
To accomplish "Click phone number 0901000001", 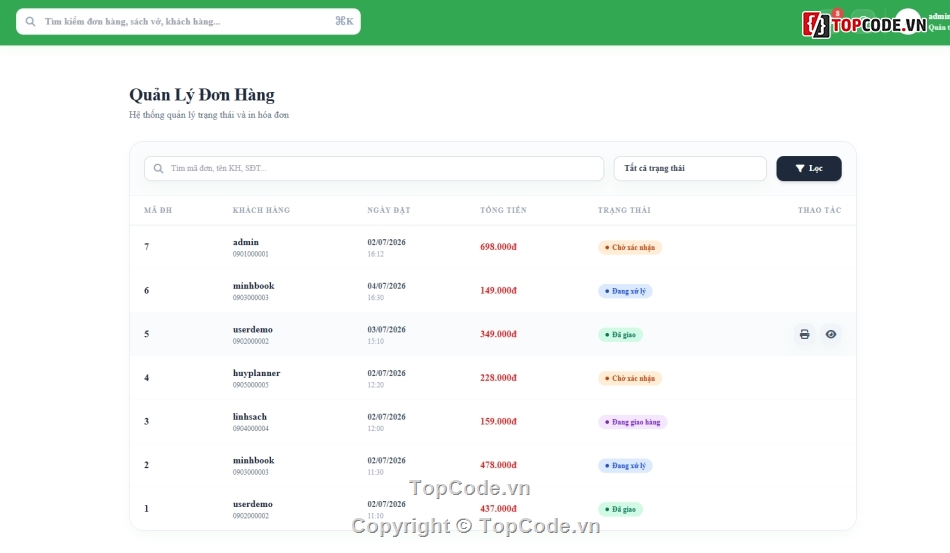I will (x=251, y=254).
